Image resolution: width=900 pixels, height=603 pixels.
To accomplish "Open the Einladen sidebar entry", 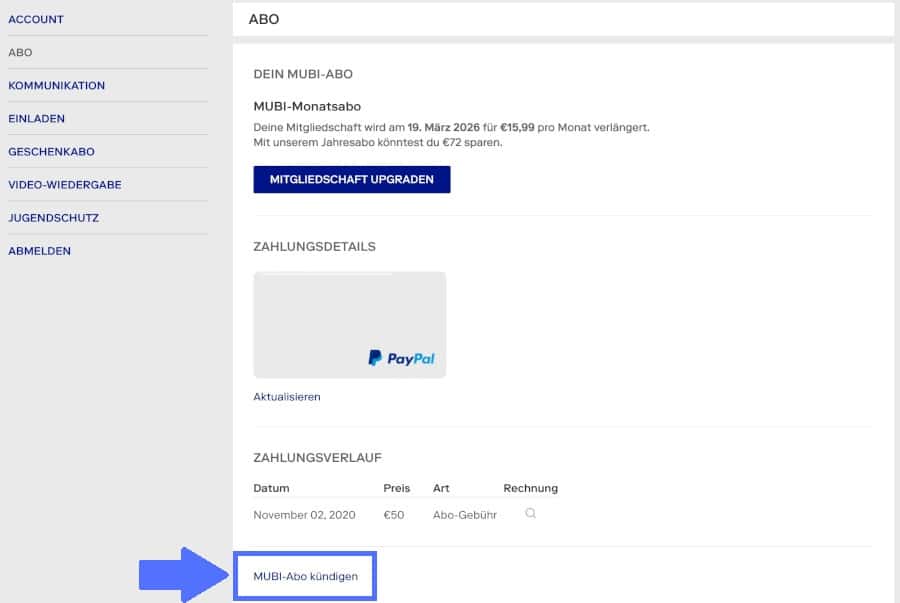I will 36,118.
